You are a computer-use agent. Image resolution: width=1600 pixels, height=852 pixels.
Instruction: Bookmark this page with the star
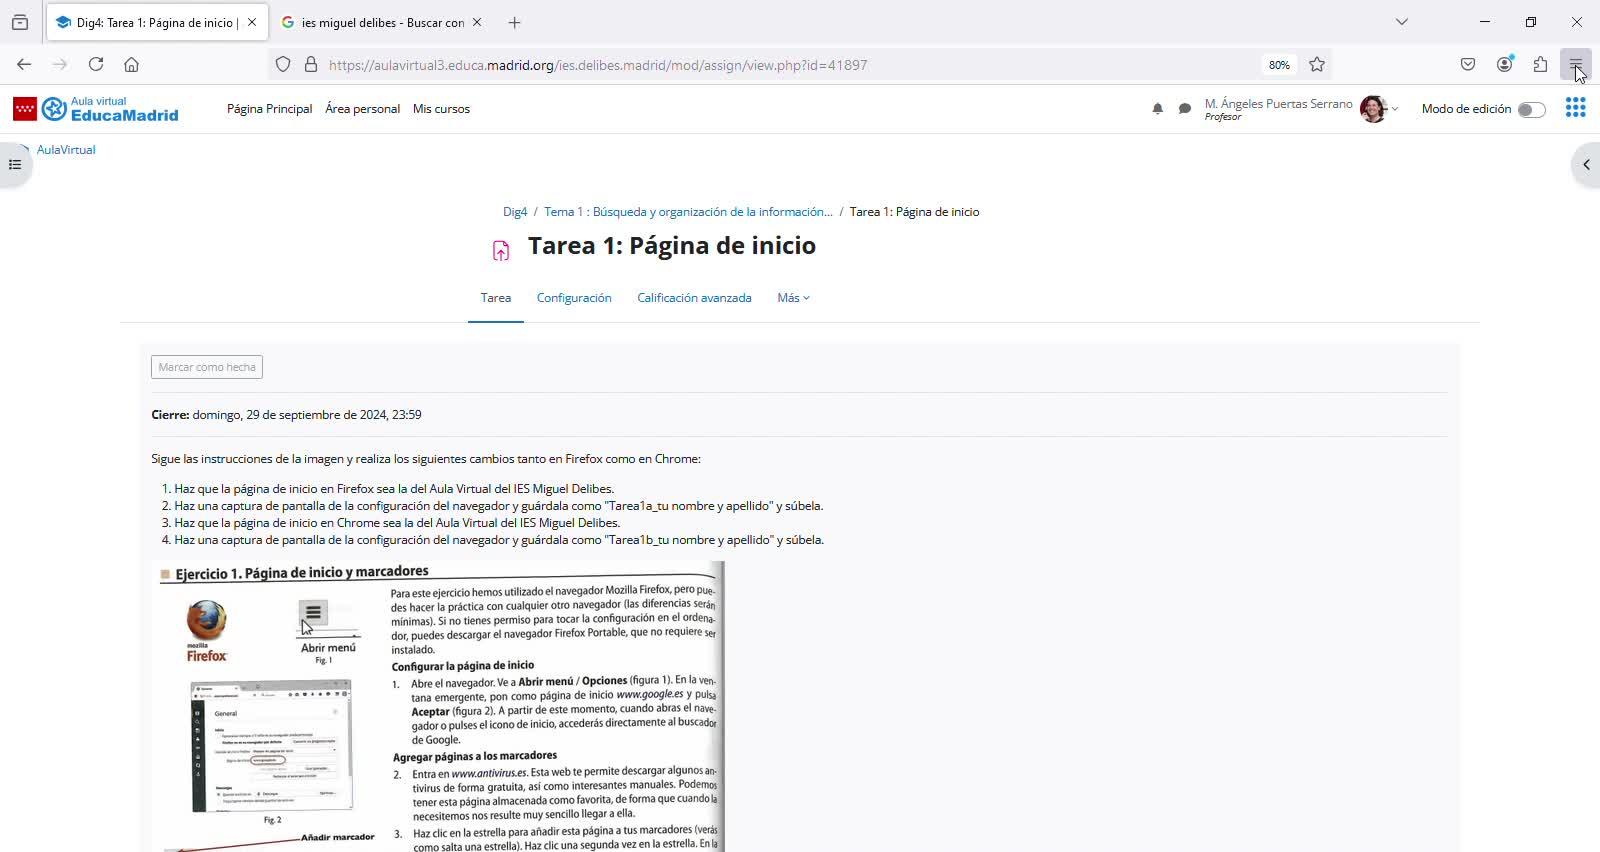pyautogui.click(x=1317, y=65)
